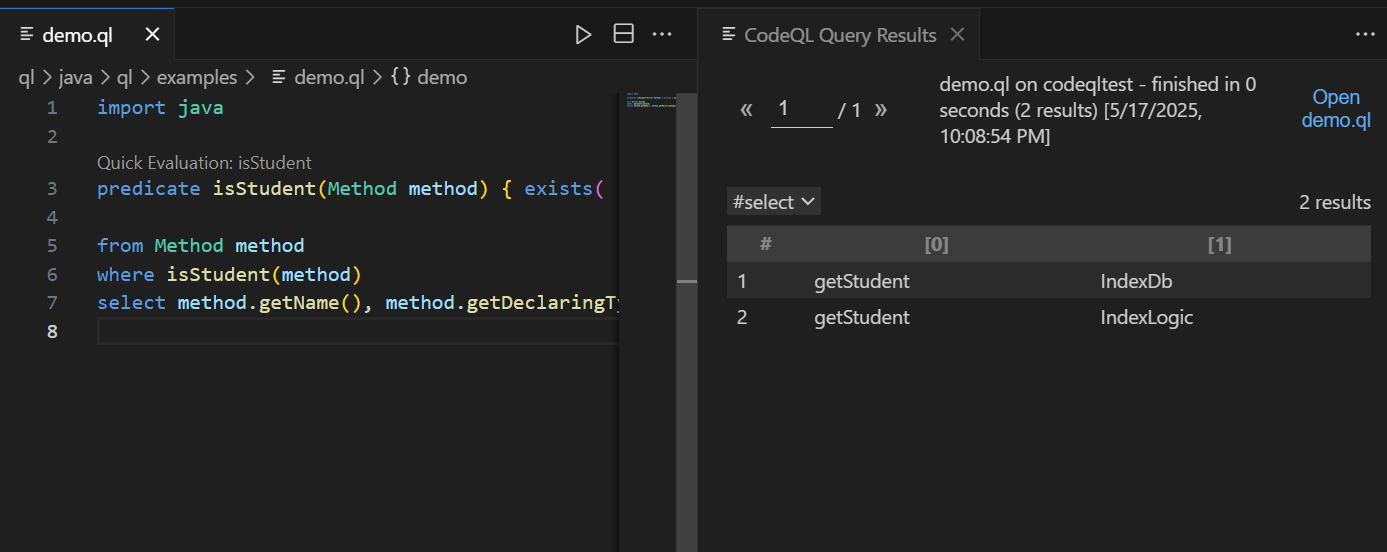This screenshot has width=1387, height=552.
Task: Click the Open demo.ql link
Action: (1336, 109)
